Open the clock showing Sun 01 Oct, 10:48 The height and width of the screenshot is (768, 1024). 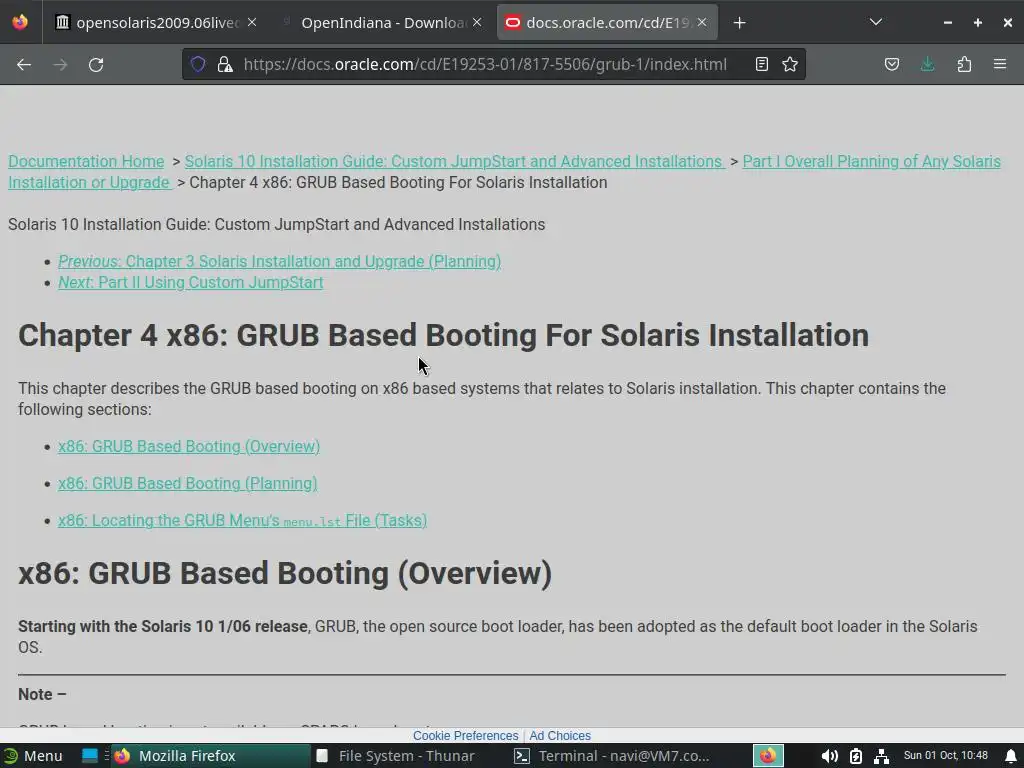tap(946, 756)
